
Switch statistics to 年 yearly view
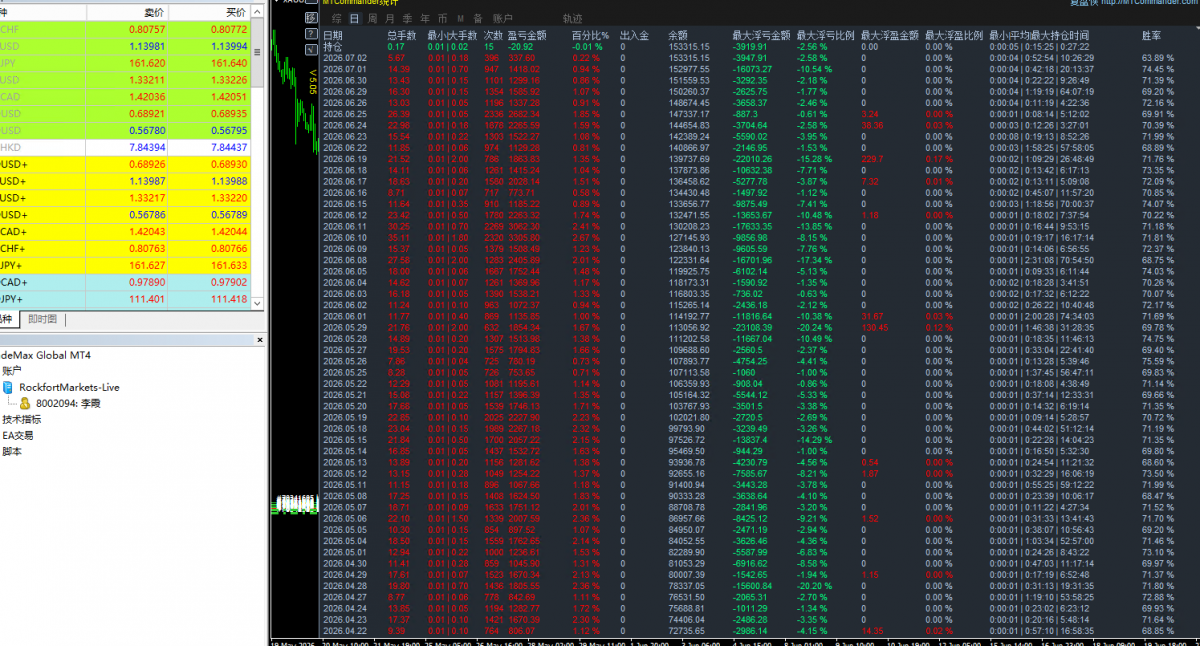[x=425, y=19]
